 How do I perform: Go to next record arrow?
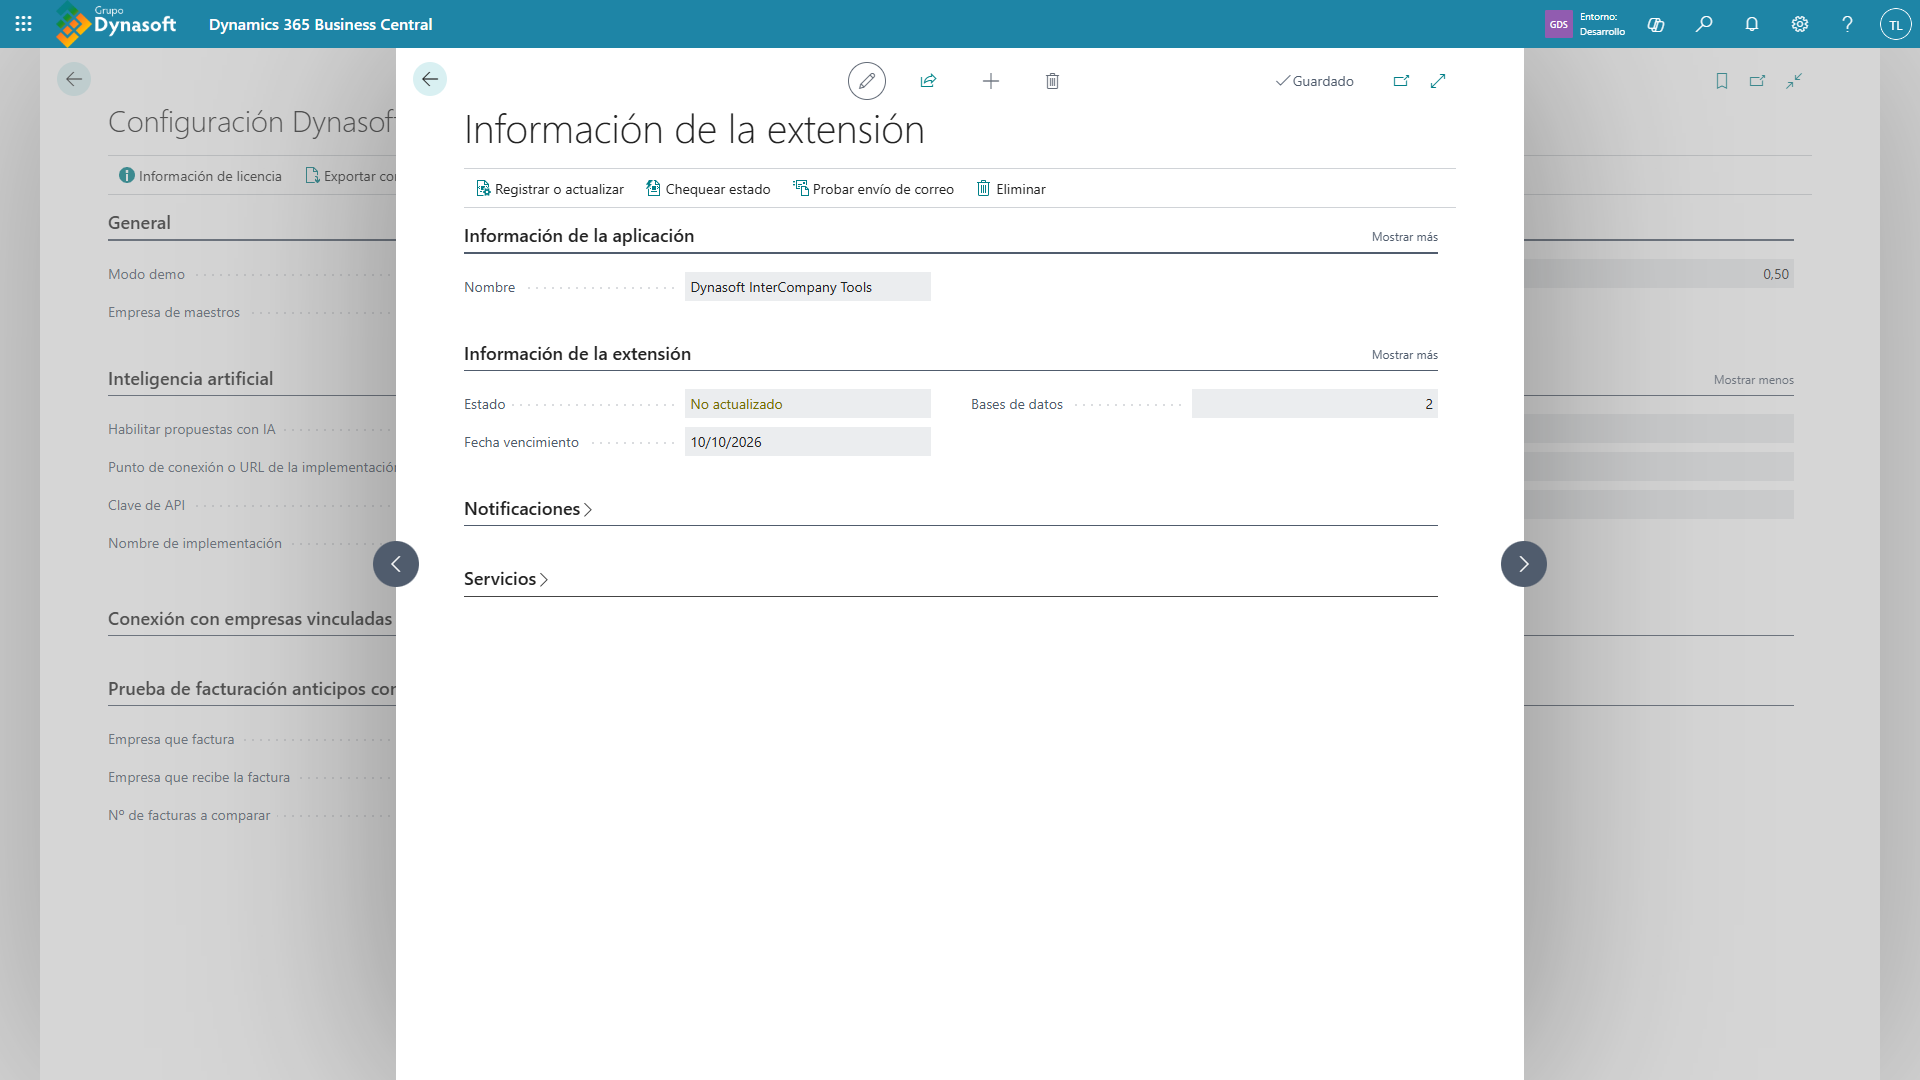coord(1524,564)
